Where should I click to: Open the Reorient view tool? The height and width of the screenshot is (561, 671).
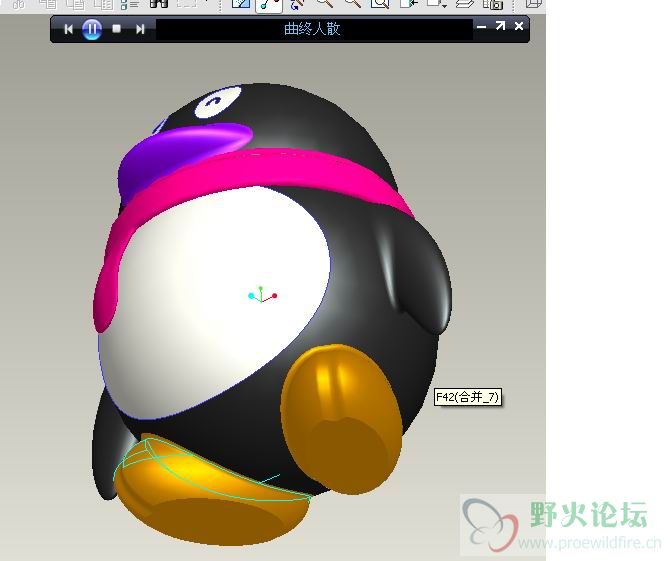(x=408, y=4)
